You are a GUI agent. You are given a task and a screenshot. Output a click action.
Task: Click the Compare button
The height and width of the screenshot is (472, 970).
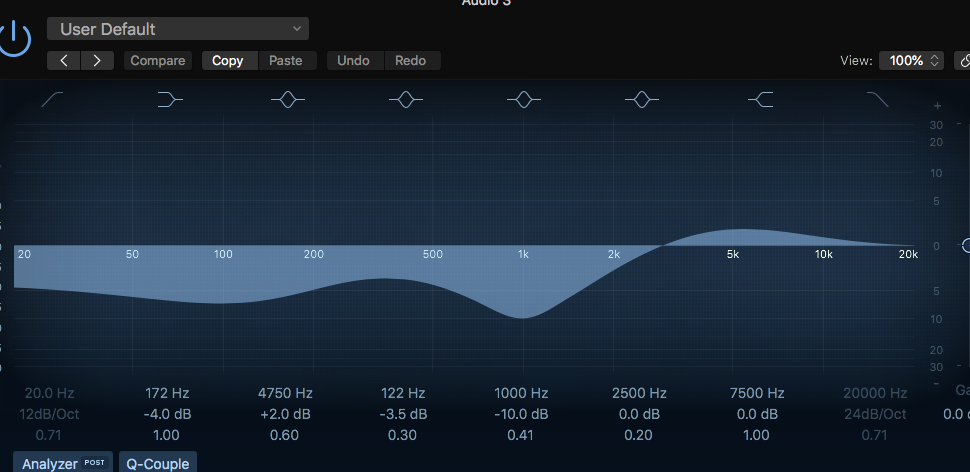pyautogui.click(x=157, y=61)
